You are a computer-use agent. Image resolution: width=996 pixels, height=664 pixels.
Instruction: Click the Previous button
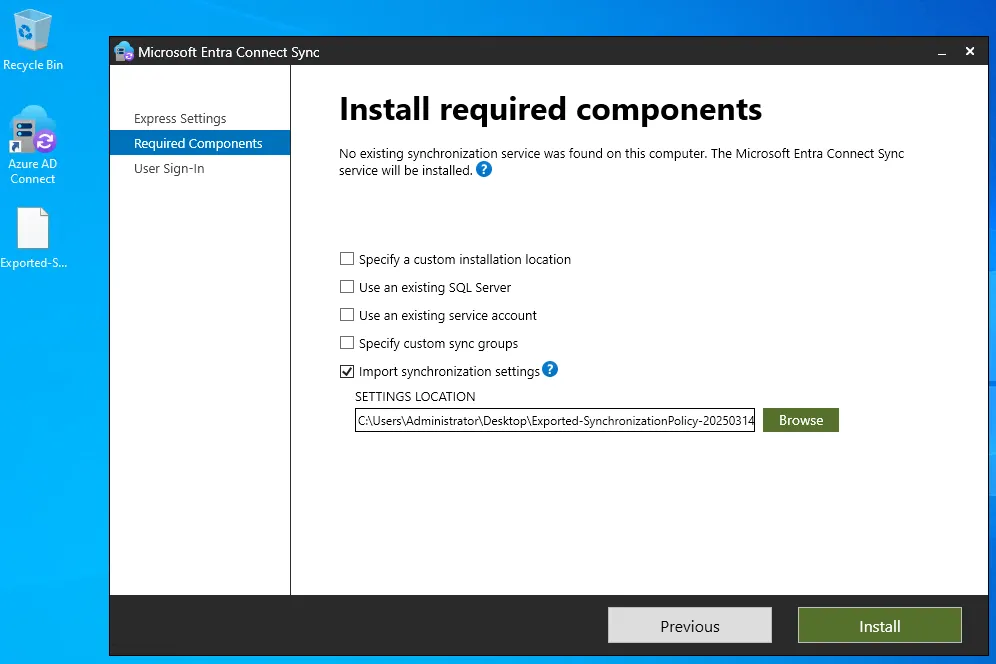point(689,625)
